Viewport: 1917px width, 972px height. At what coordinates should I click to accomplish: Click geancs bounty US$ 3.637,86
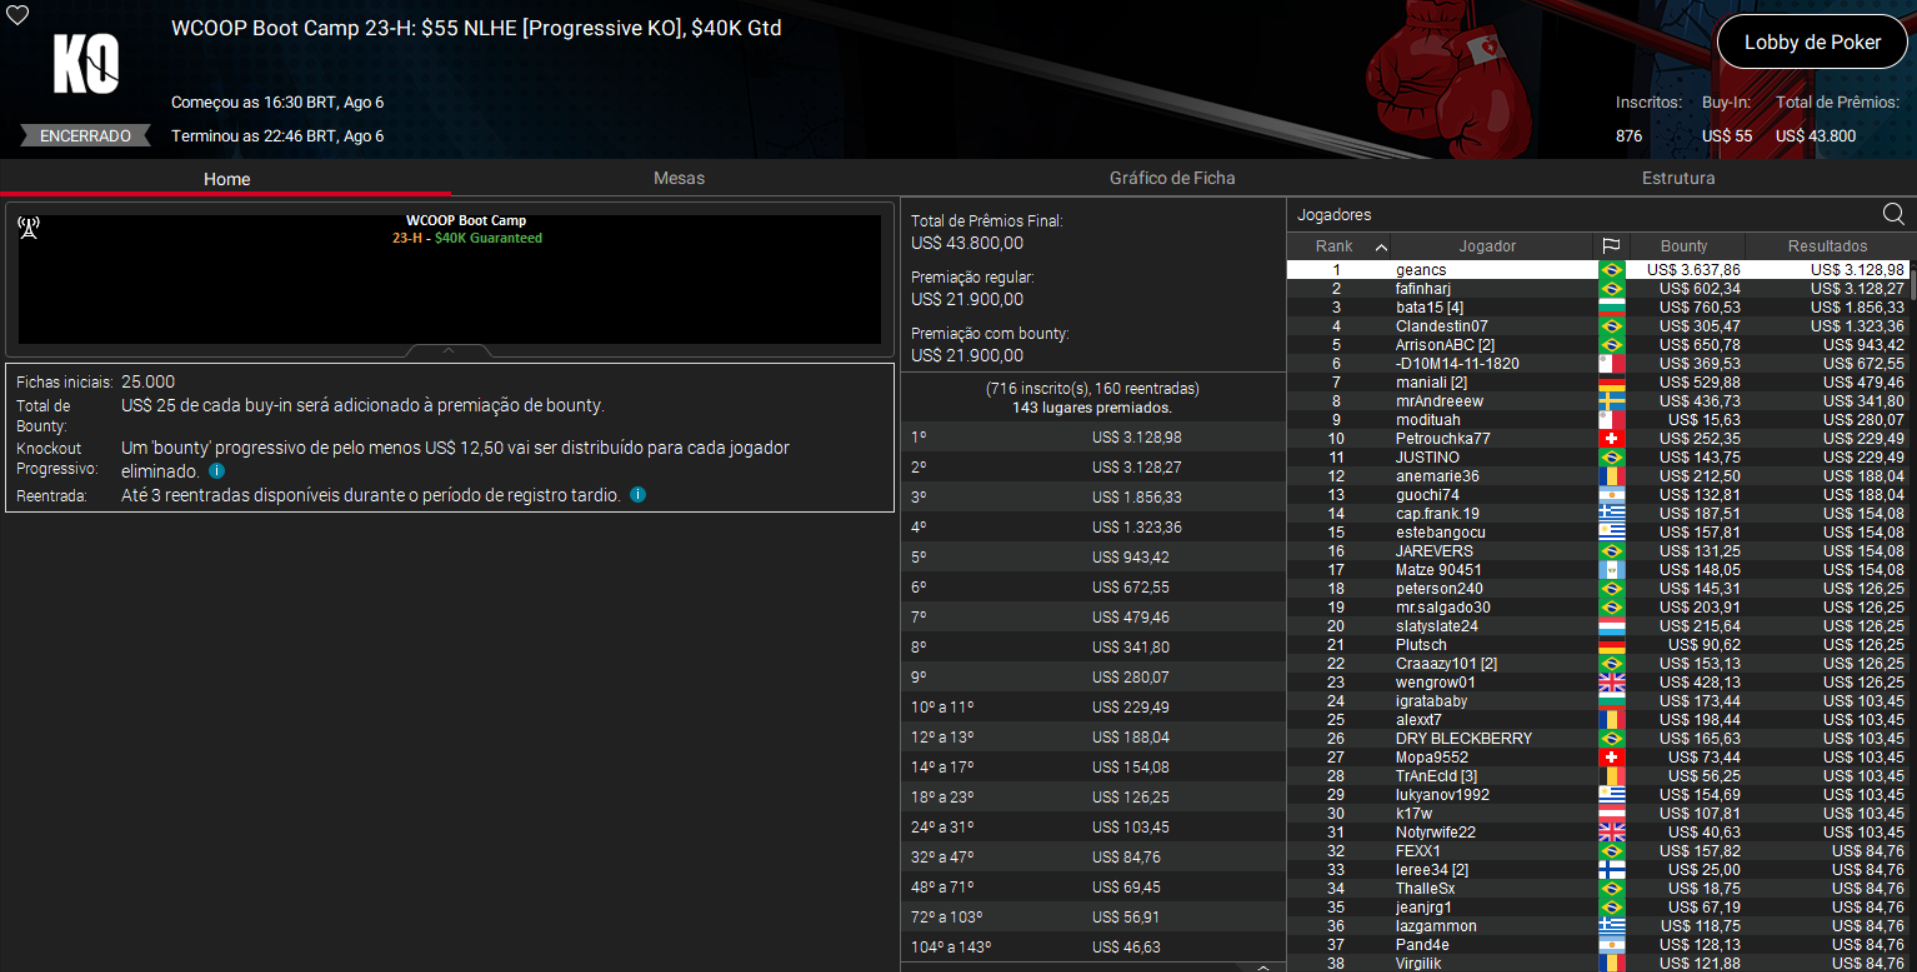tap(1693, 270)
